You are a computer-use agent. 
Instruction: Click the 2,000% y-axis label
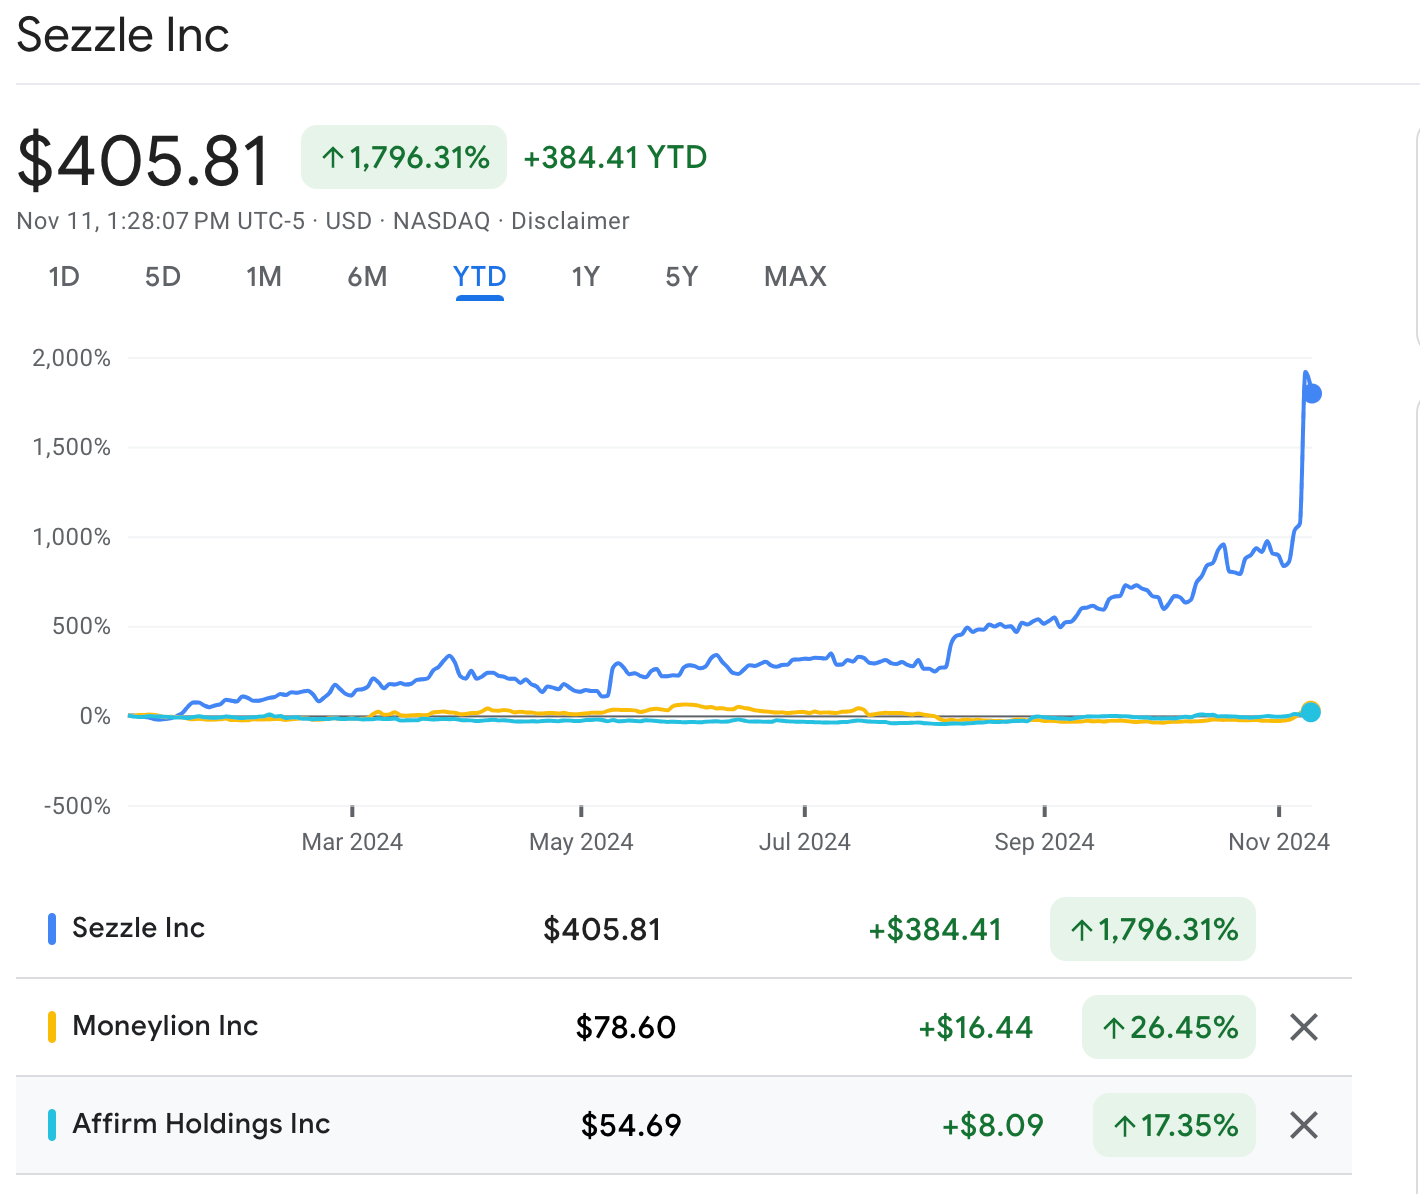(71, 358)
